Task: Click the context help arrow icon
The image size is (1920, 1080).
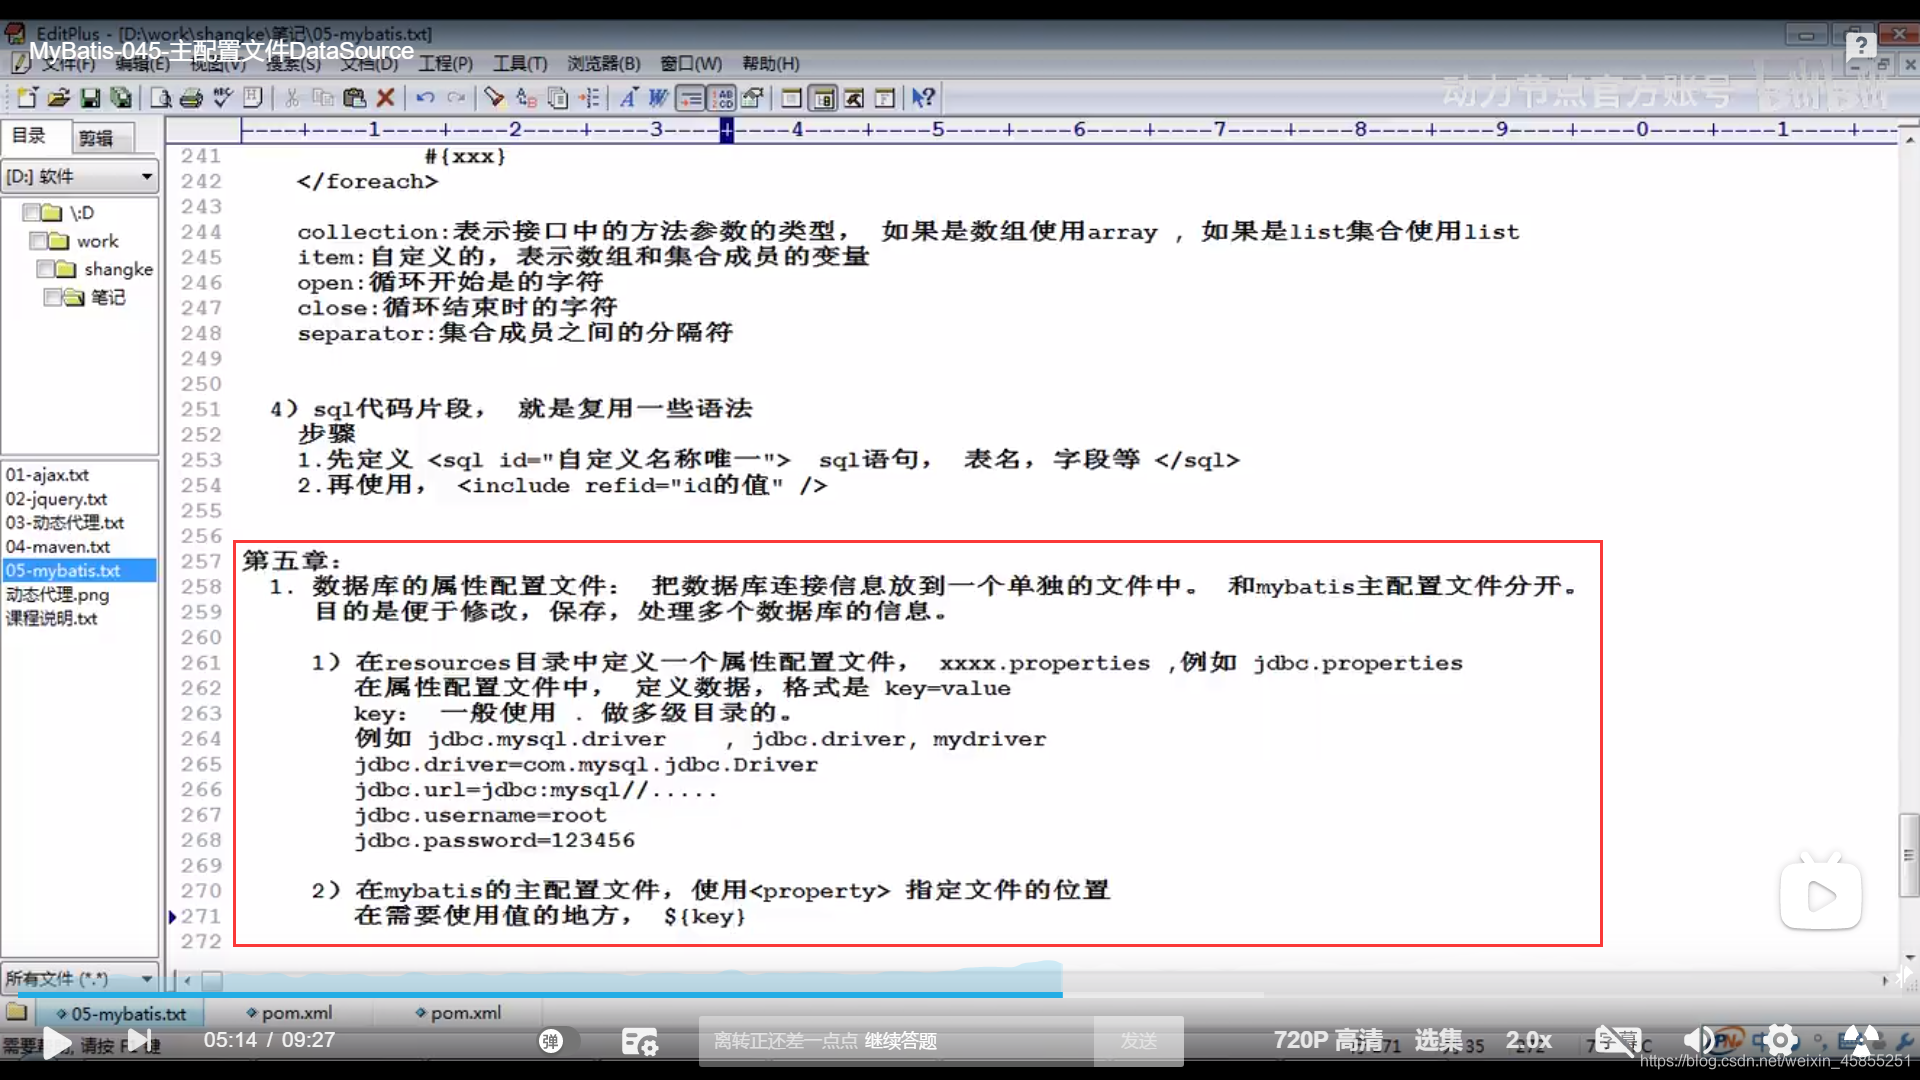Action: 923,97
